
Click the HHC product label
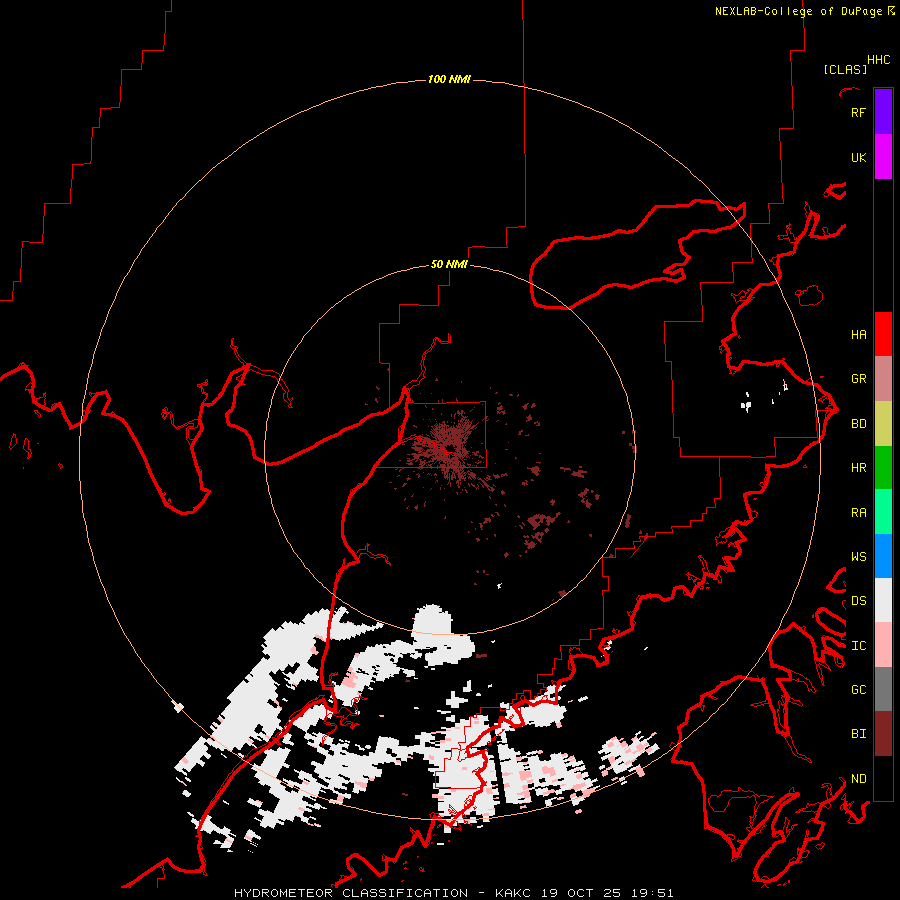pyautogui.click(x=879, y=60)
